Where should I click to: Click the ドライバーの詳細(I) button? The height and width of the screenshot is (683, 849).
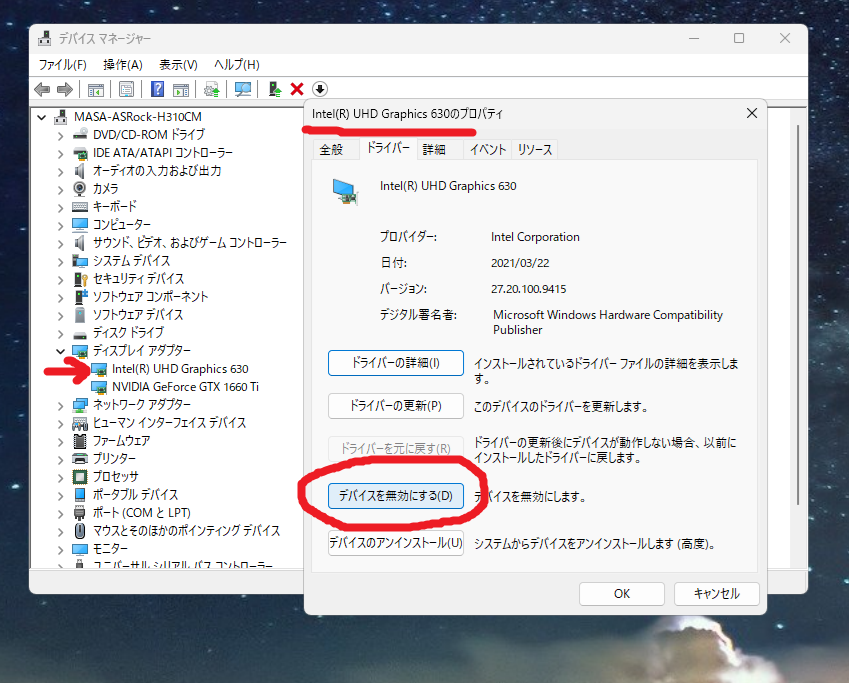click(394, 363)
